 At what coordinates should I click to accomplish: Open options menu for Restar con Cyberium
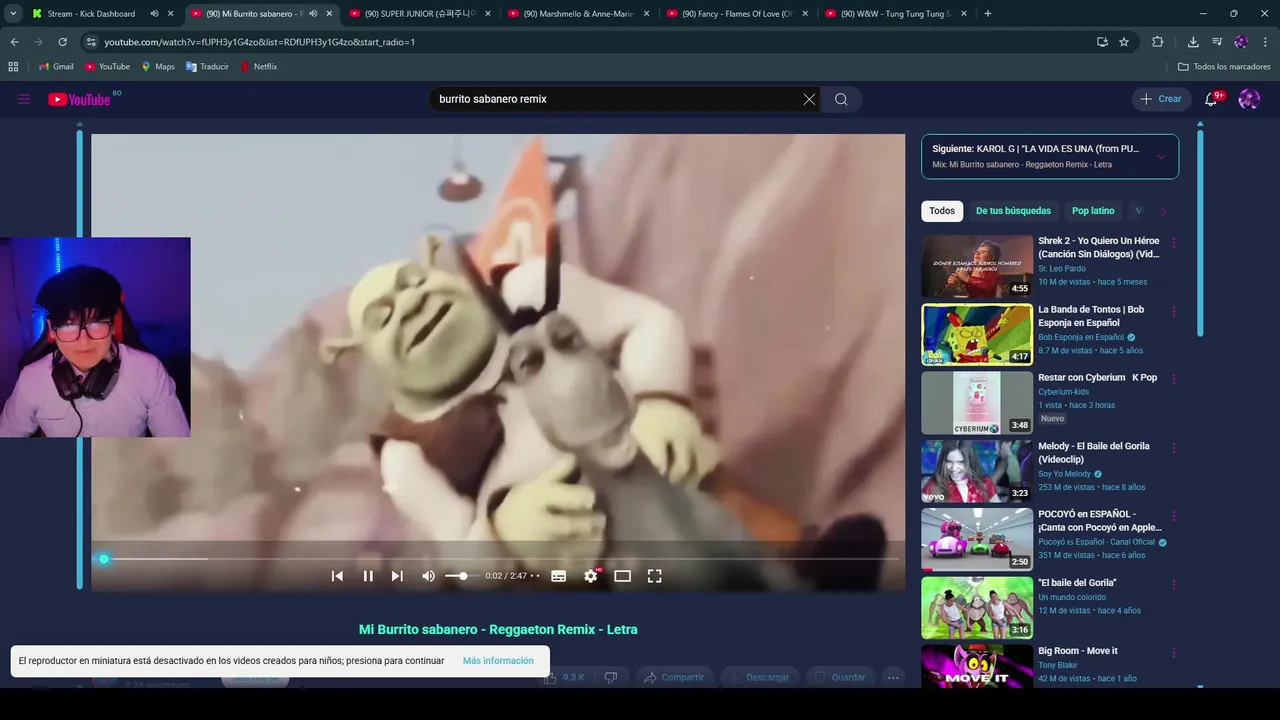tap(1174, 379)
